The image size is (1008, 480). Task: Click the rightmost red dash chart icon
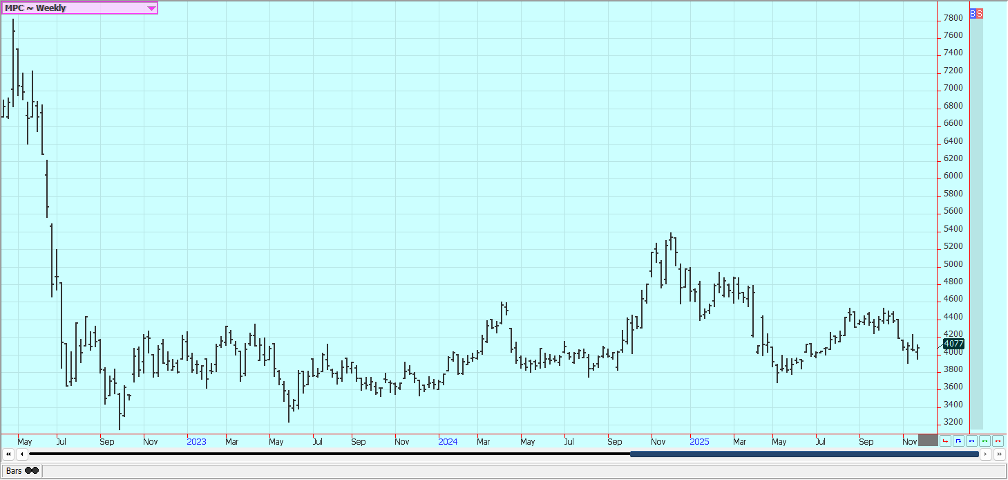[997, 440]
